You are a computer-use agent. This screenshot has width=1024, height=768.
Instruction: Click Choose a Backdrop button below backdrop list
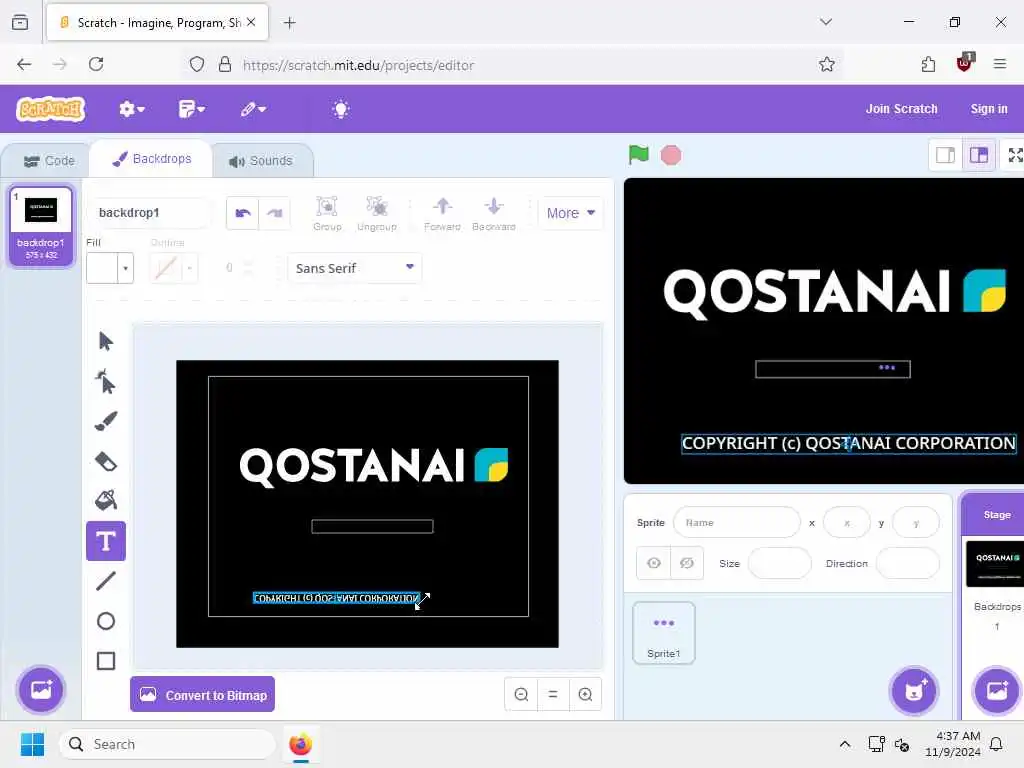pos(41,690)
